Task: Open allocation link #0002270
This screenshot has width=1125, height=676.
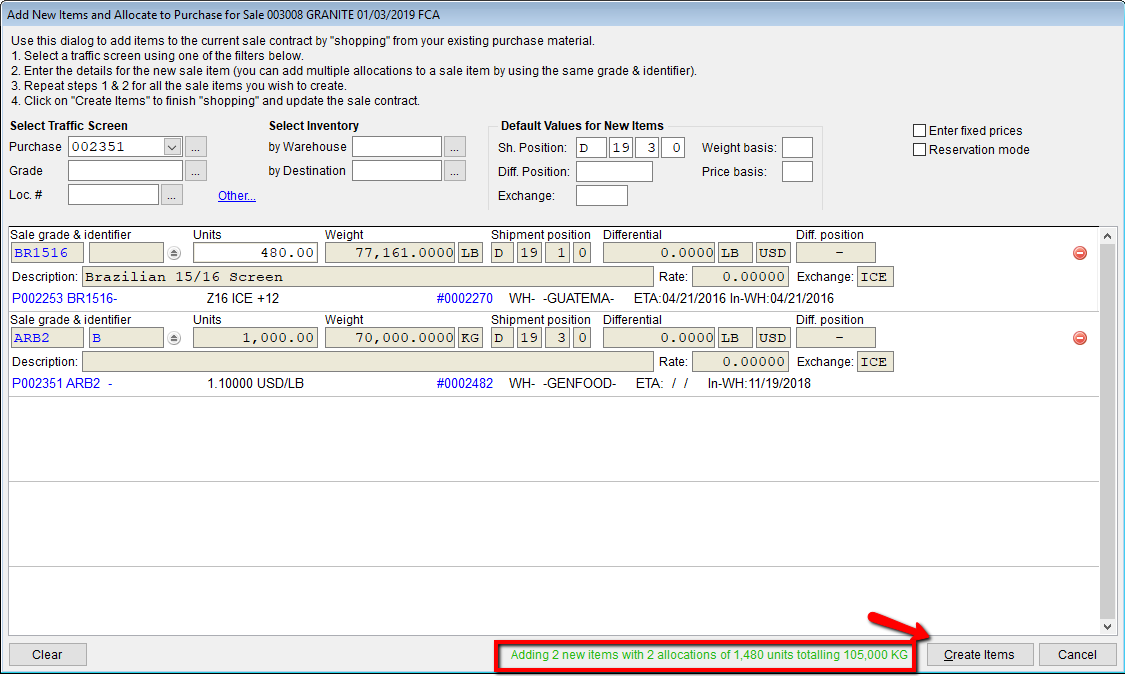Action: tap(465, 299)
